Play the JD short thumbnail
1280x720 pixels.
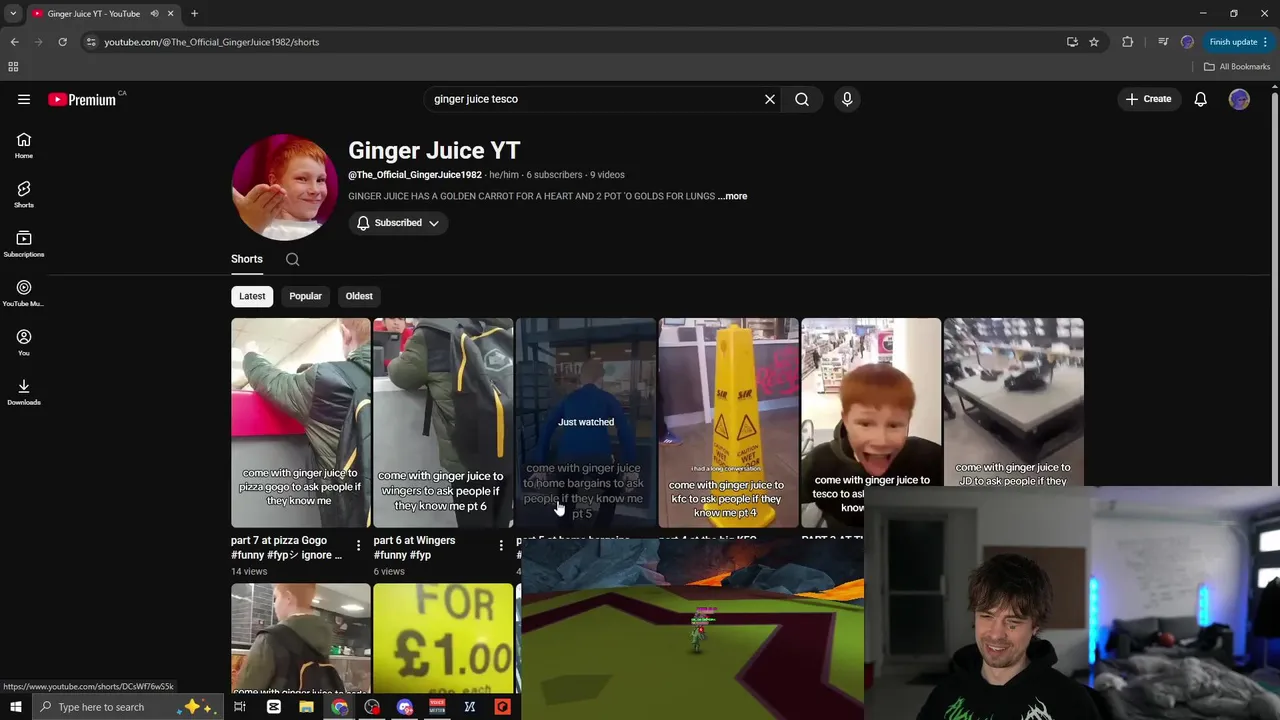(1014, 402)
